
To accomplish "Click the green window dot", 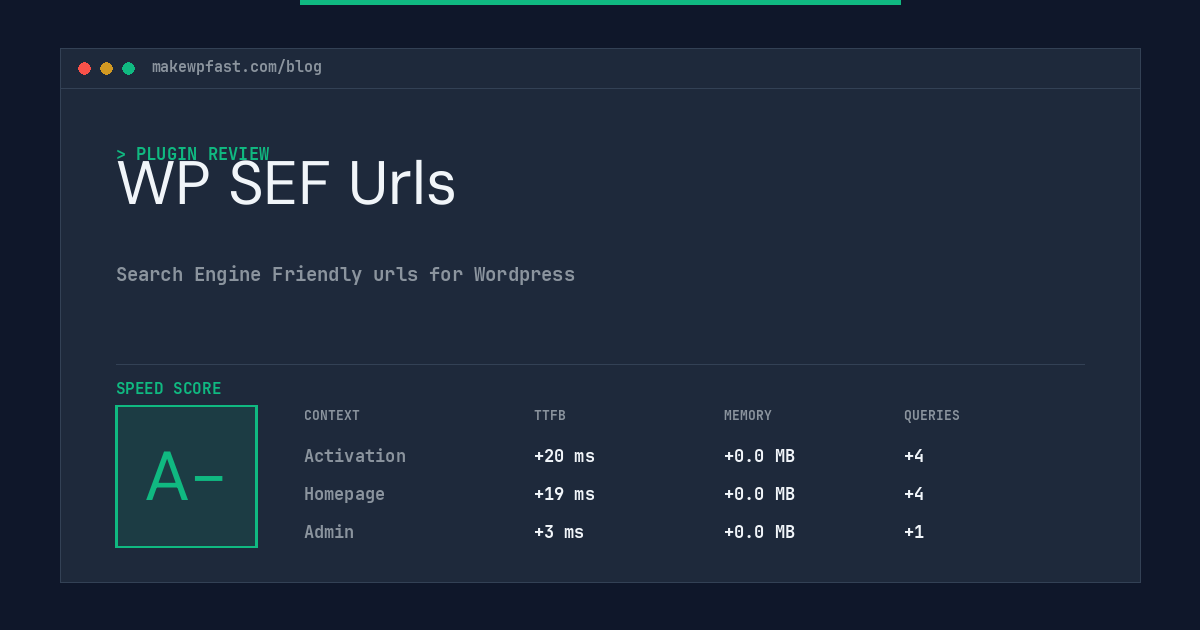I will (128, 68).
